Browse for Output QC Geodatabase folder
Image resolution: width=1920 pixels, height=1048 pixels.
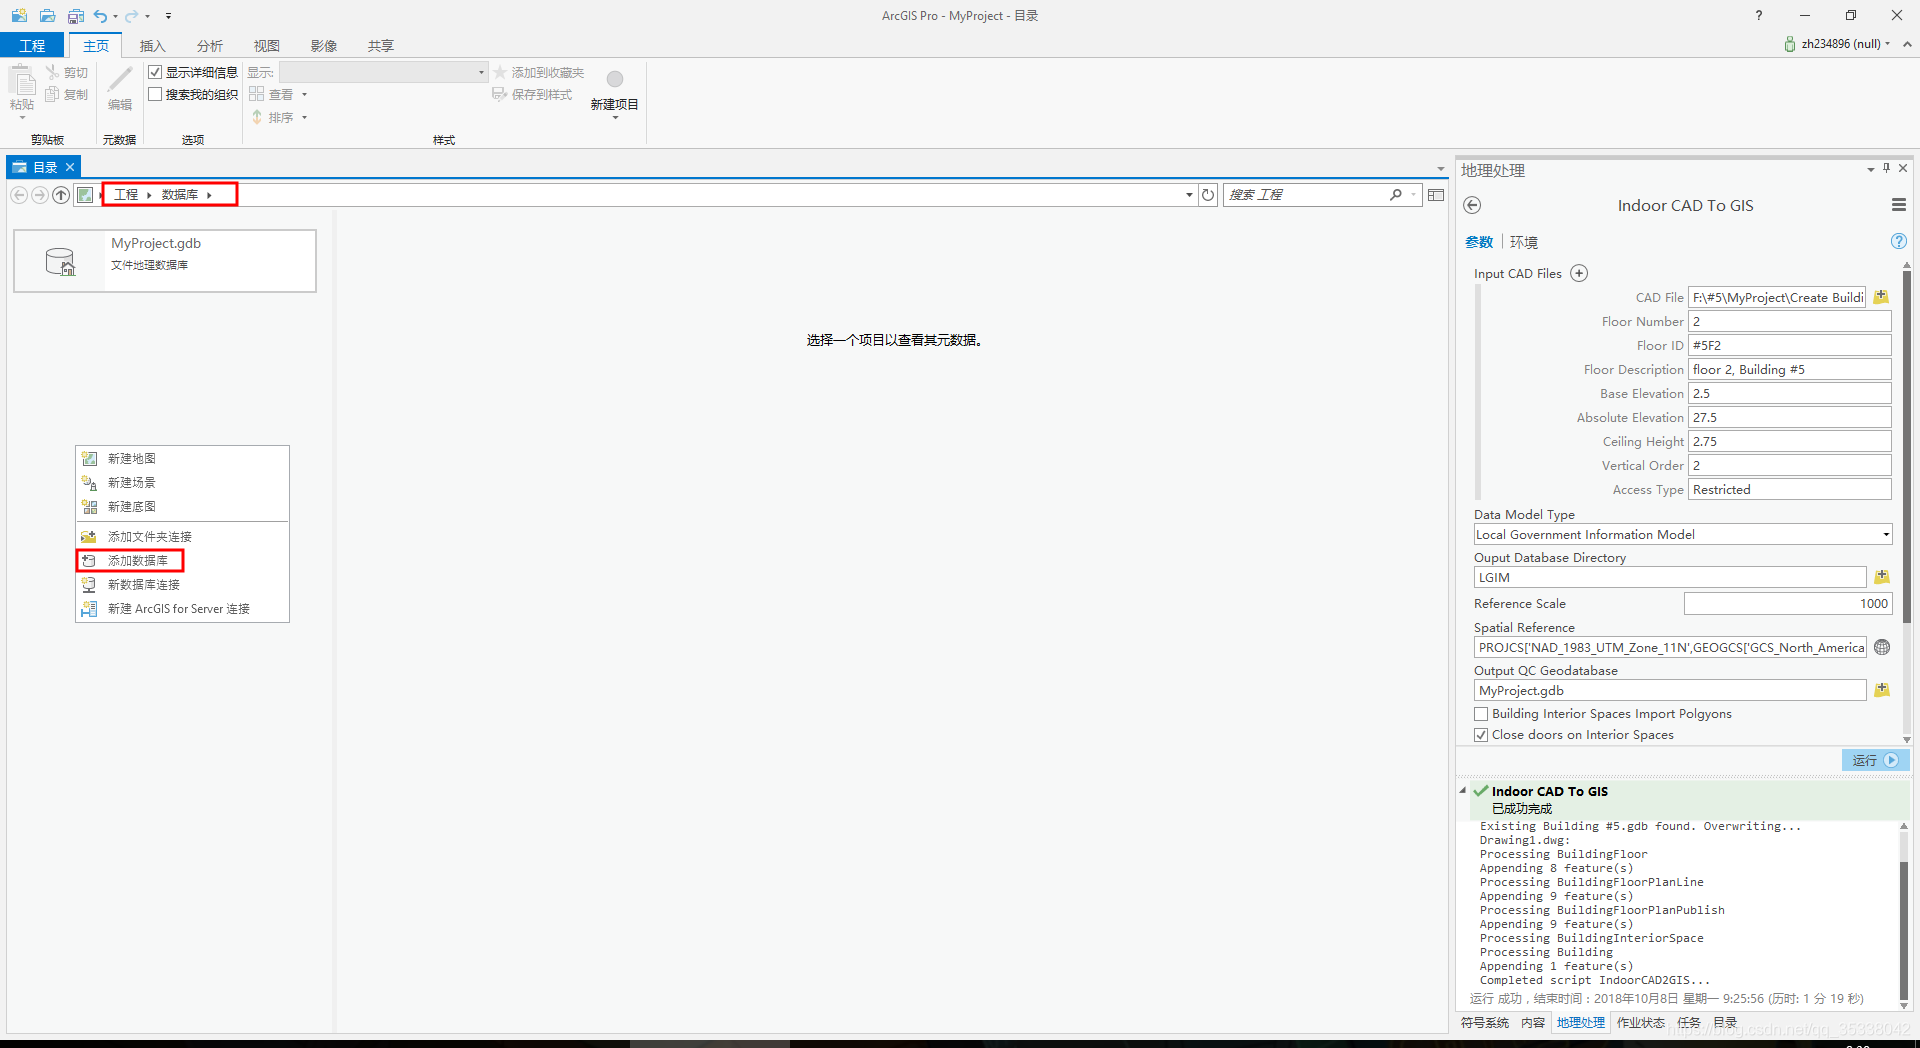[x=1881, y=690]
